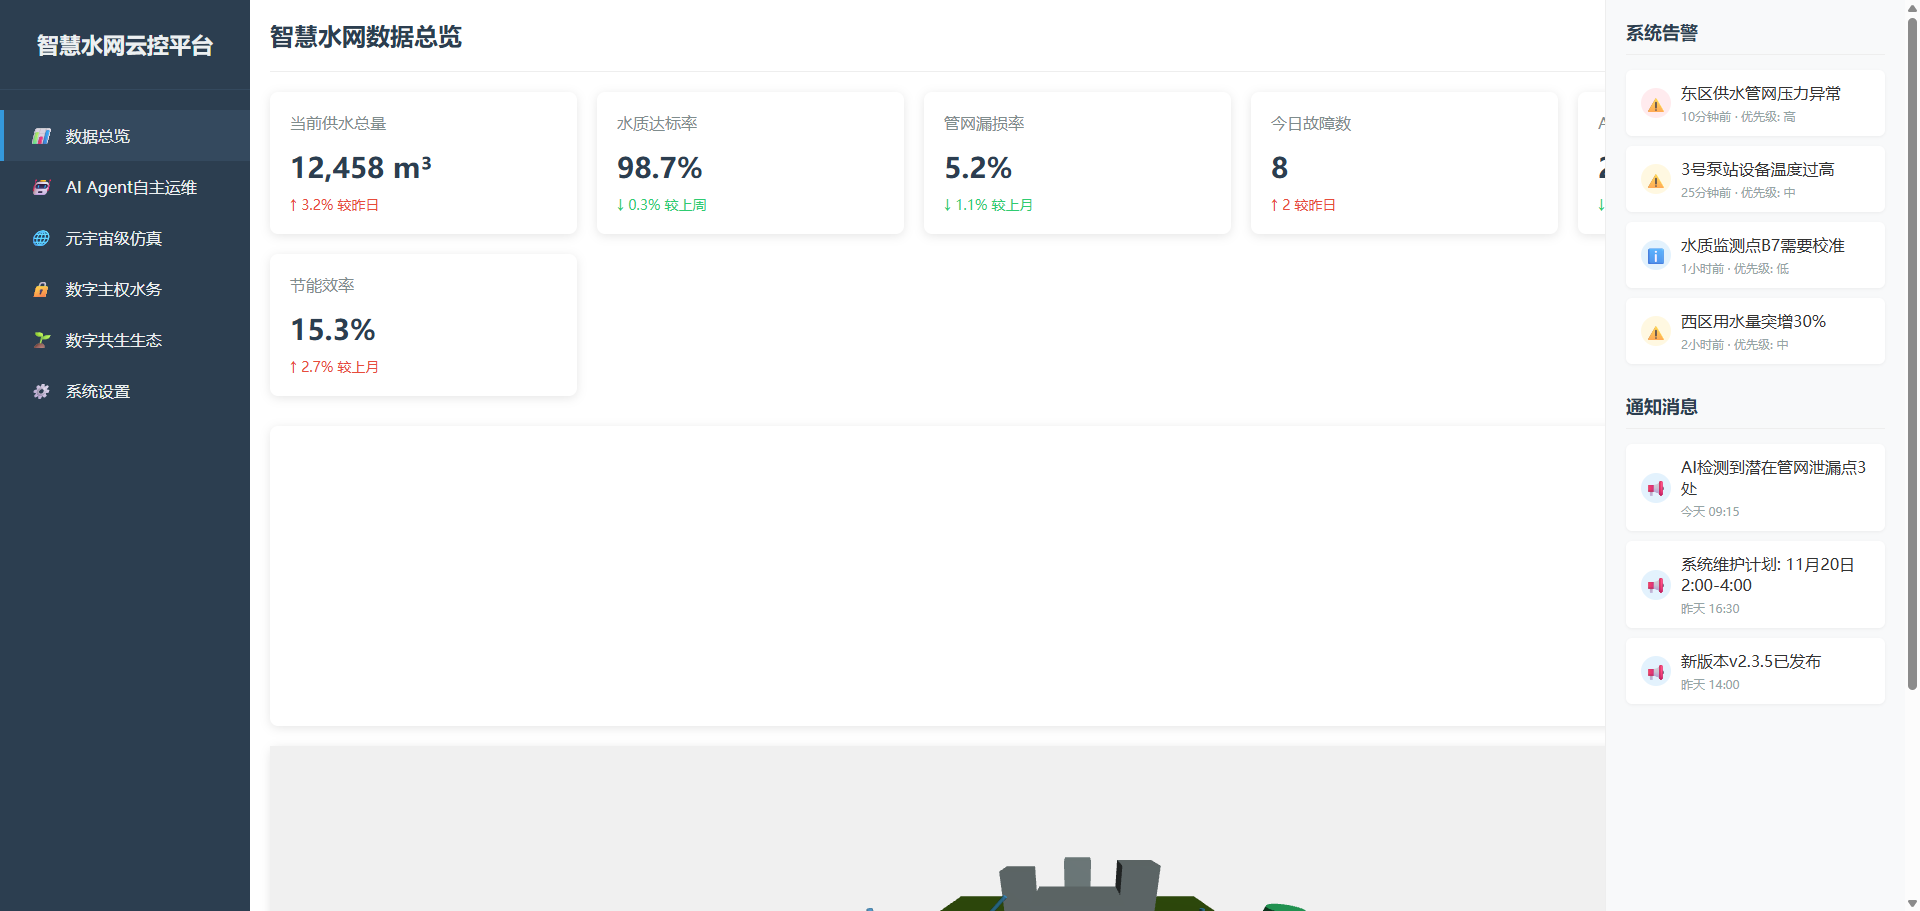
Task: Click the 数字共生生态 seedling icon
Action: click(x=41, y=340)
